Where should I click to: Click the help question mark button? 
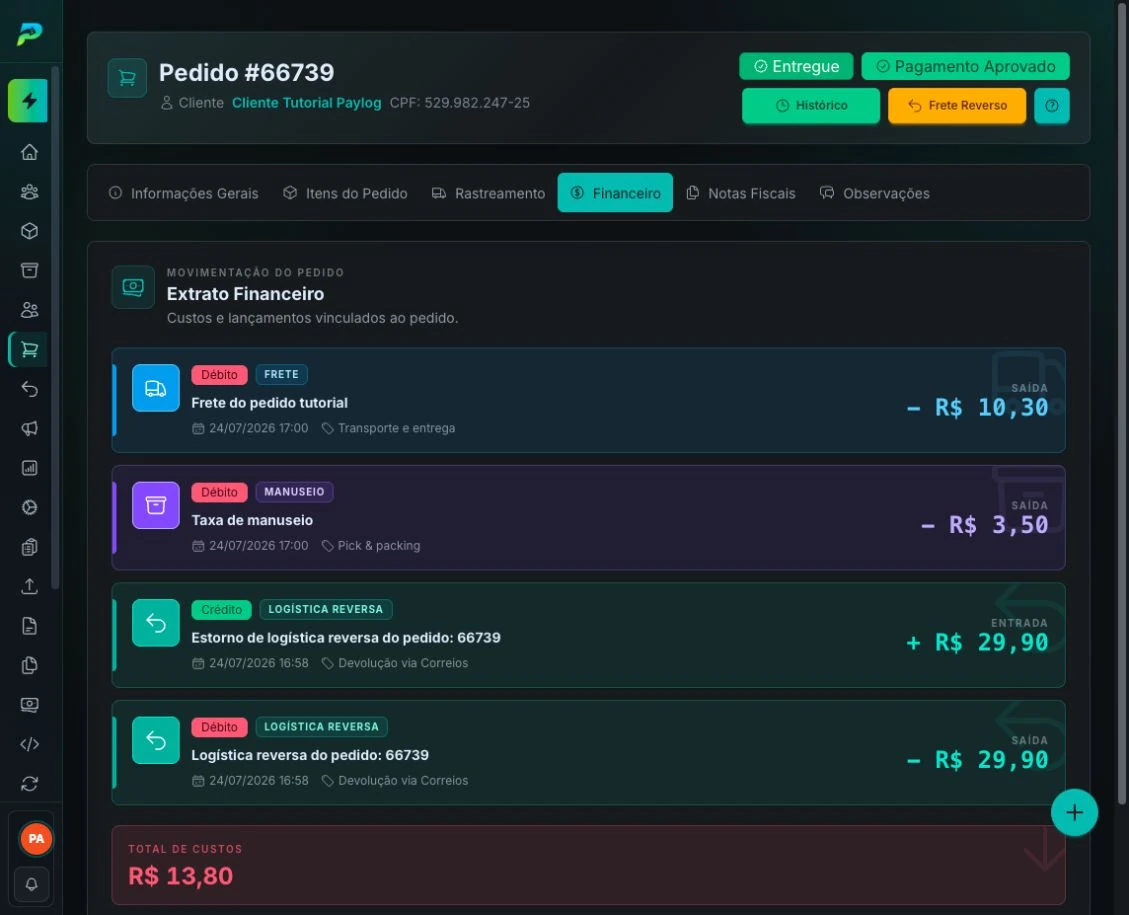pyautogui.click(x=1051, y=106)
